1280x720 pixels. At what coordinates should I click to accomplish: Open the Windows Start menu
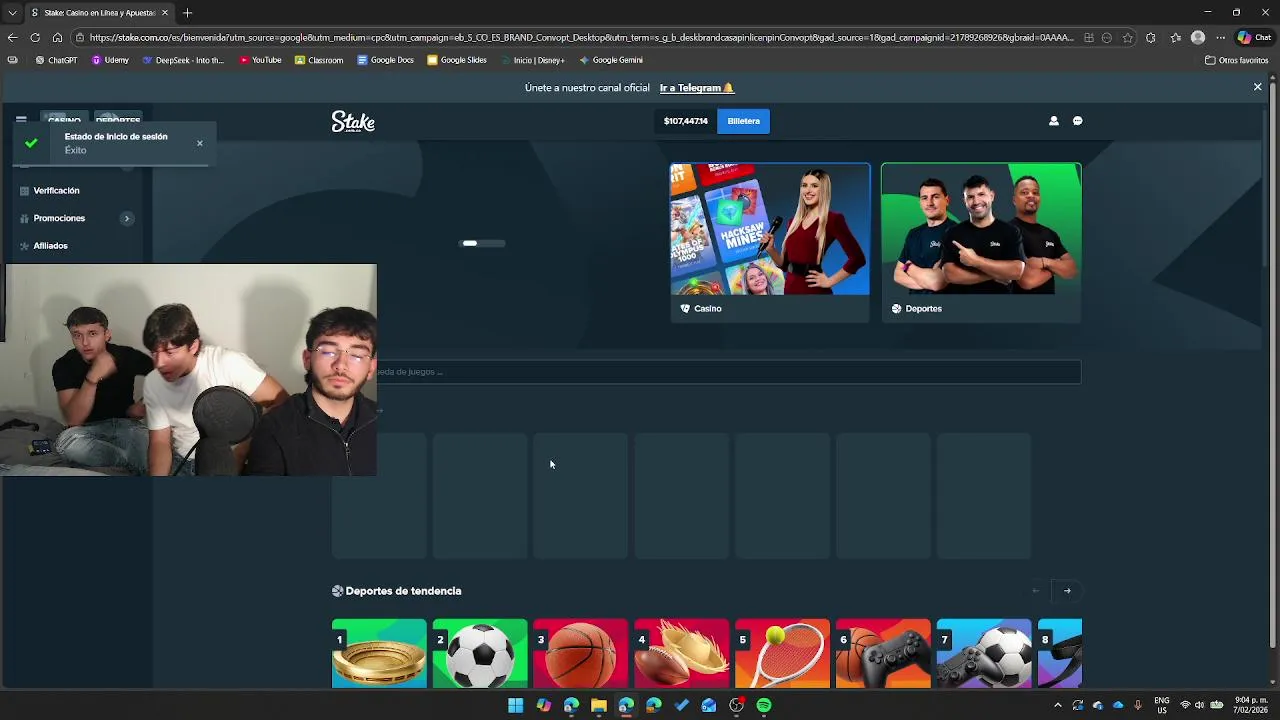[x=515, y=705]
